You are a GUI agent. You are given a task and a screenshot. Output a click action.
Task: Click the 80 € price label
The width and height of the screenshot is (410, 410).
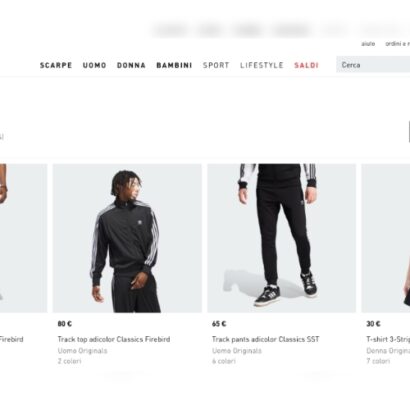coord(65,324)
